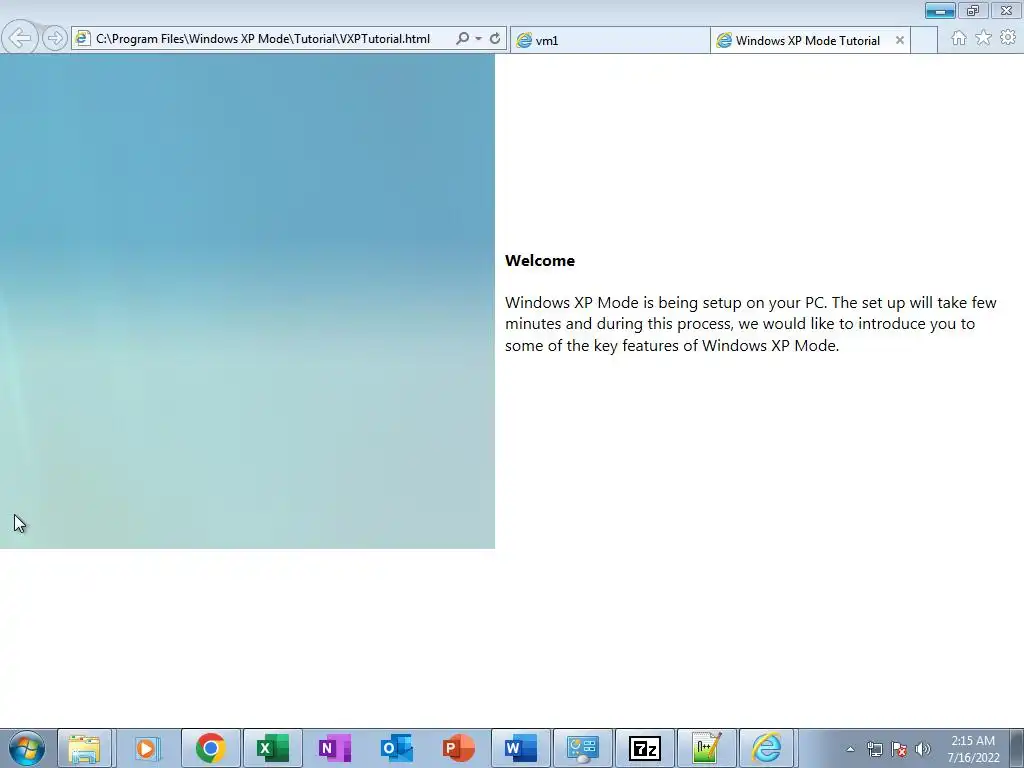Click the volume speaker tray icon
This screenshot has width=1024, height=768.
923,749
